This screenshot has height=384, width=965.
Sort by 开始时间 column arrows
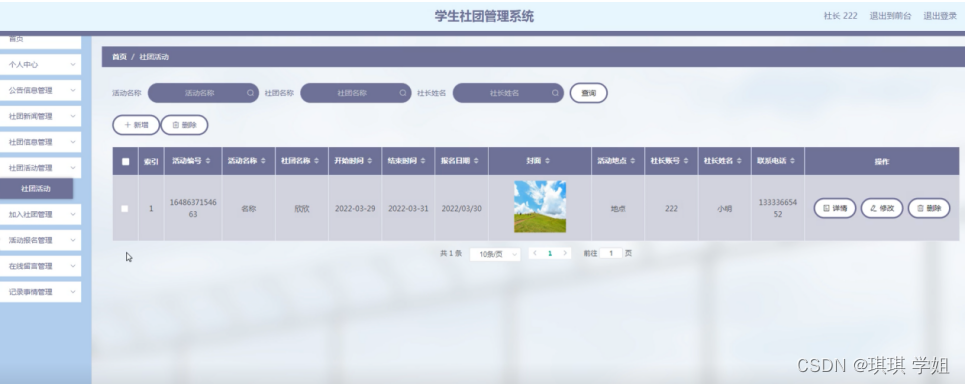click(370, 161)
